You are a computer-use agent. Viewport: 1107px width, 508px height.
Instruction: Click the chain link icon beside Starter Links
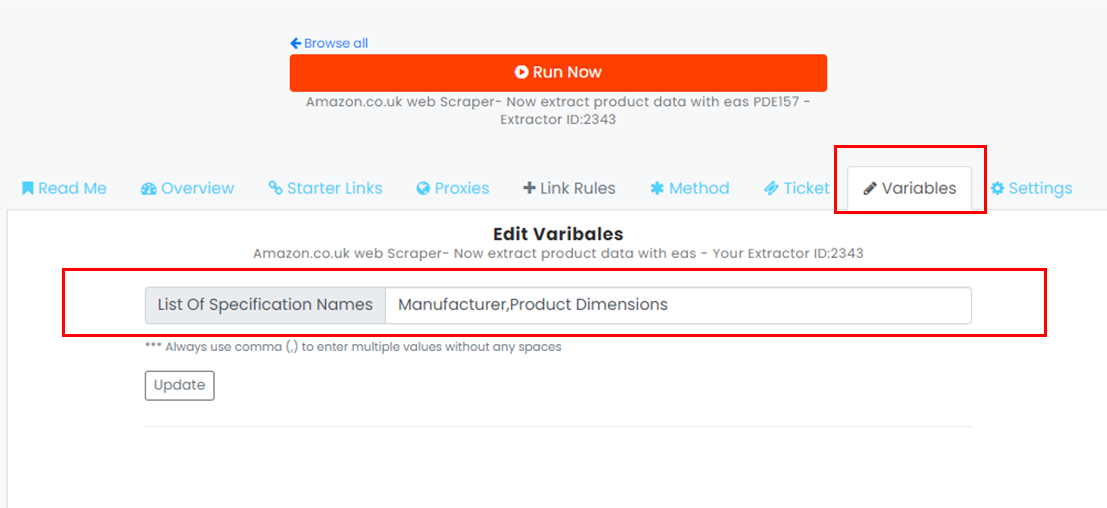tap(275, 188)
